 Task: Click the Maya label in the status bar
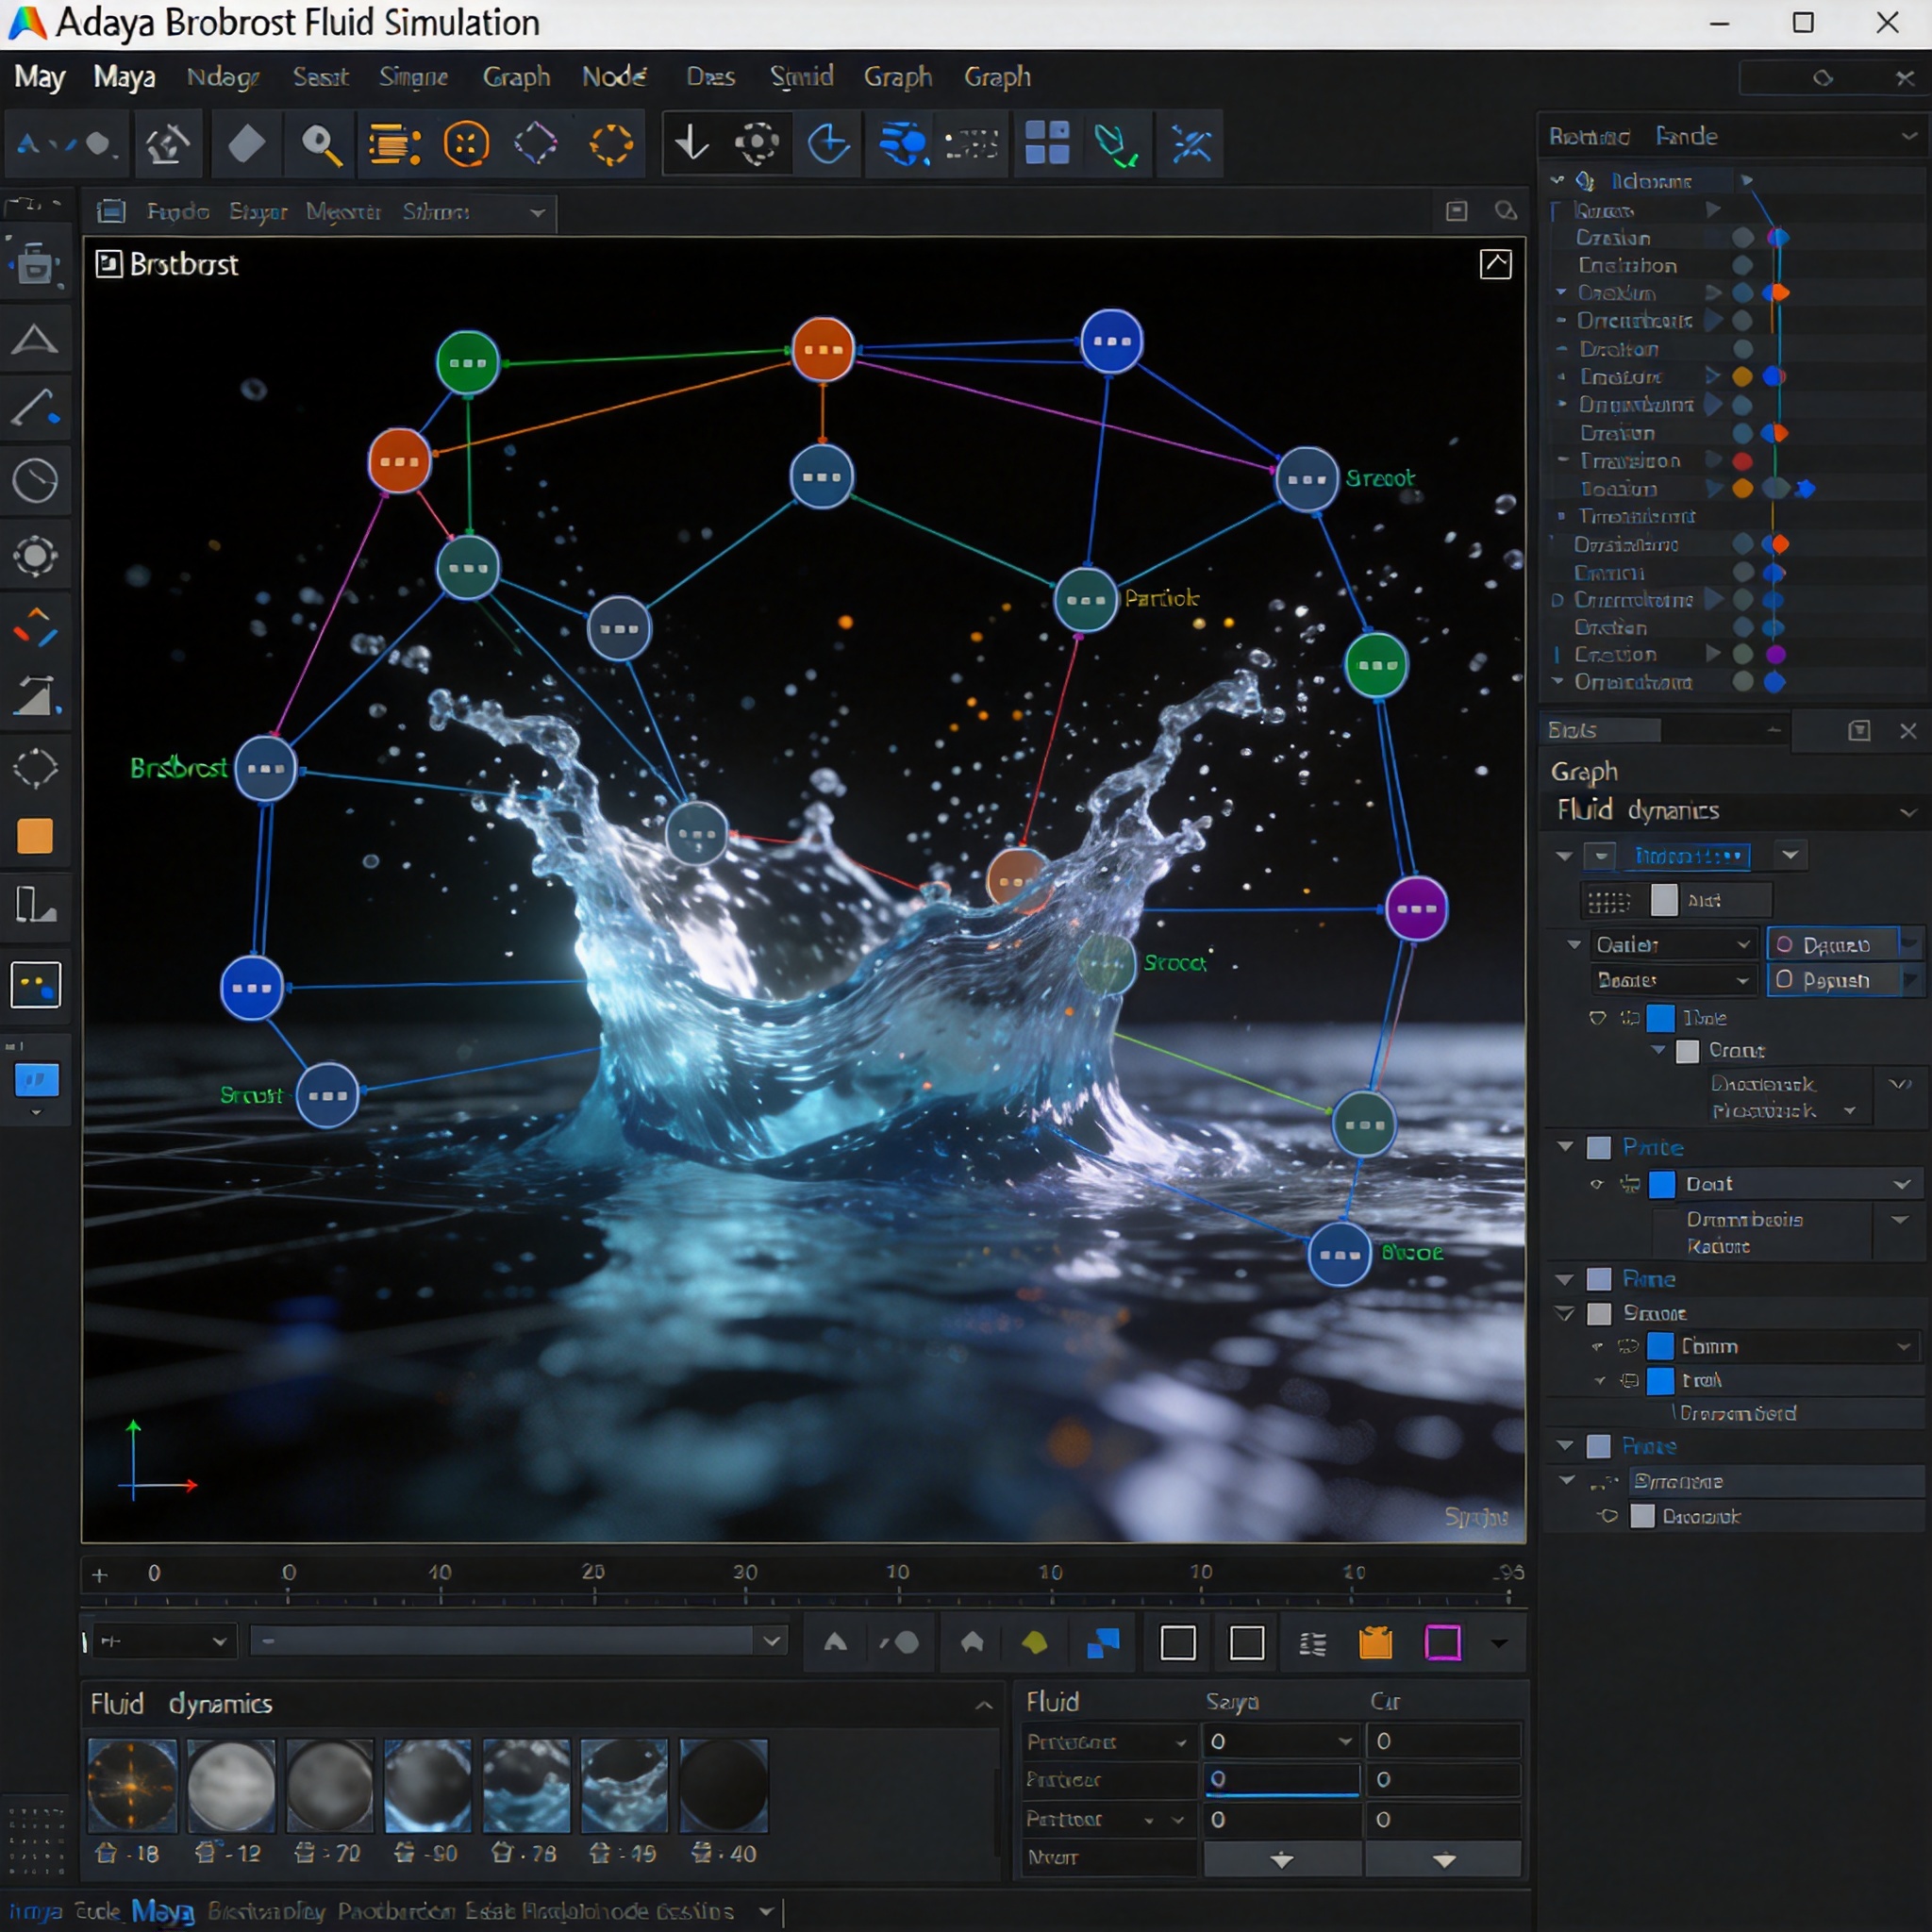(162, 1911)
